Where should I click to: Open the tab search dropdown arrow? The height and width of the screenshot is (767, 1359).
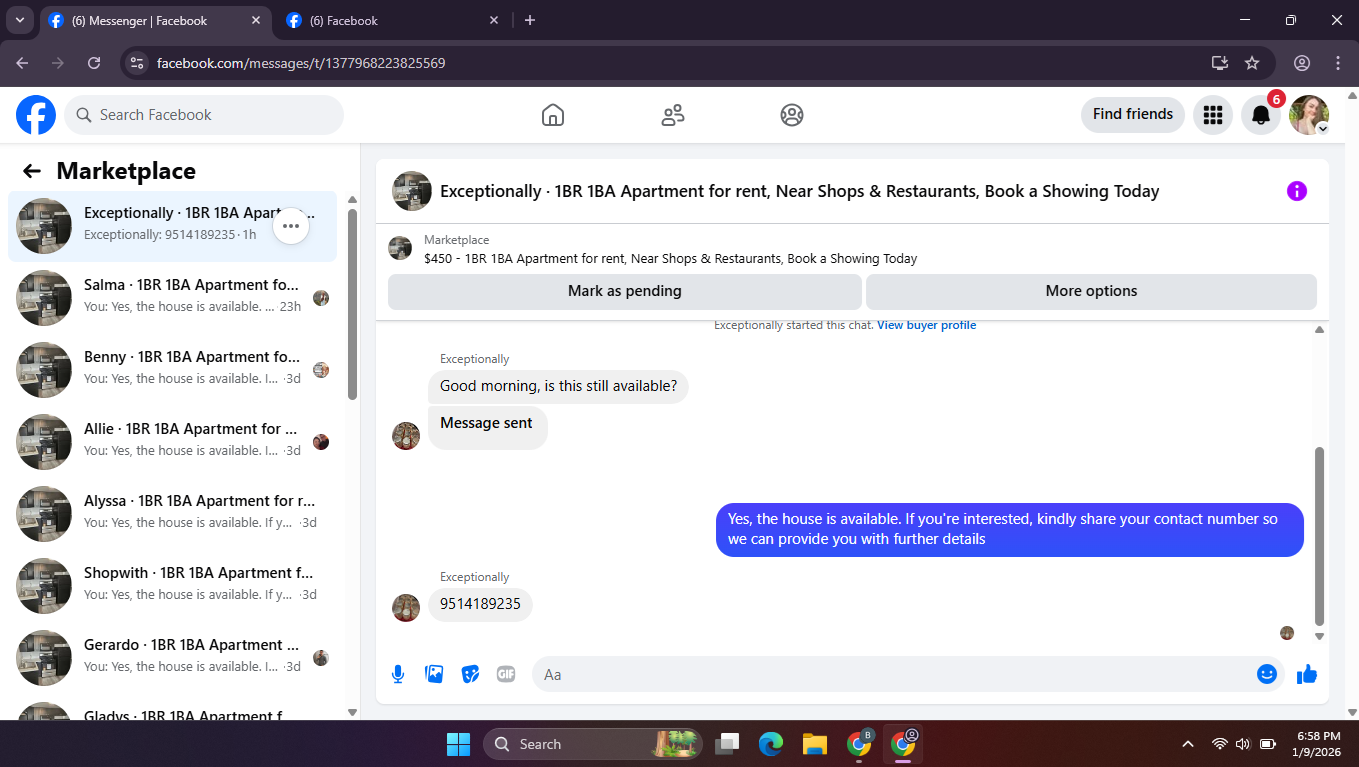tap(19, 20)
